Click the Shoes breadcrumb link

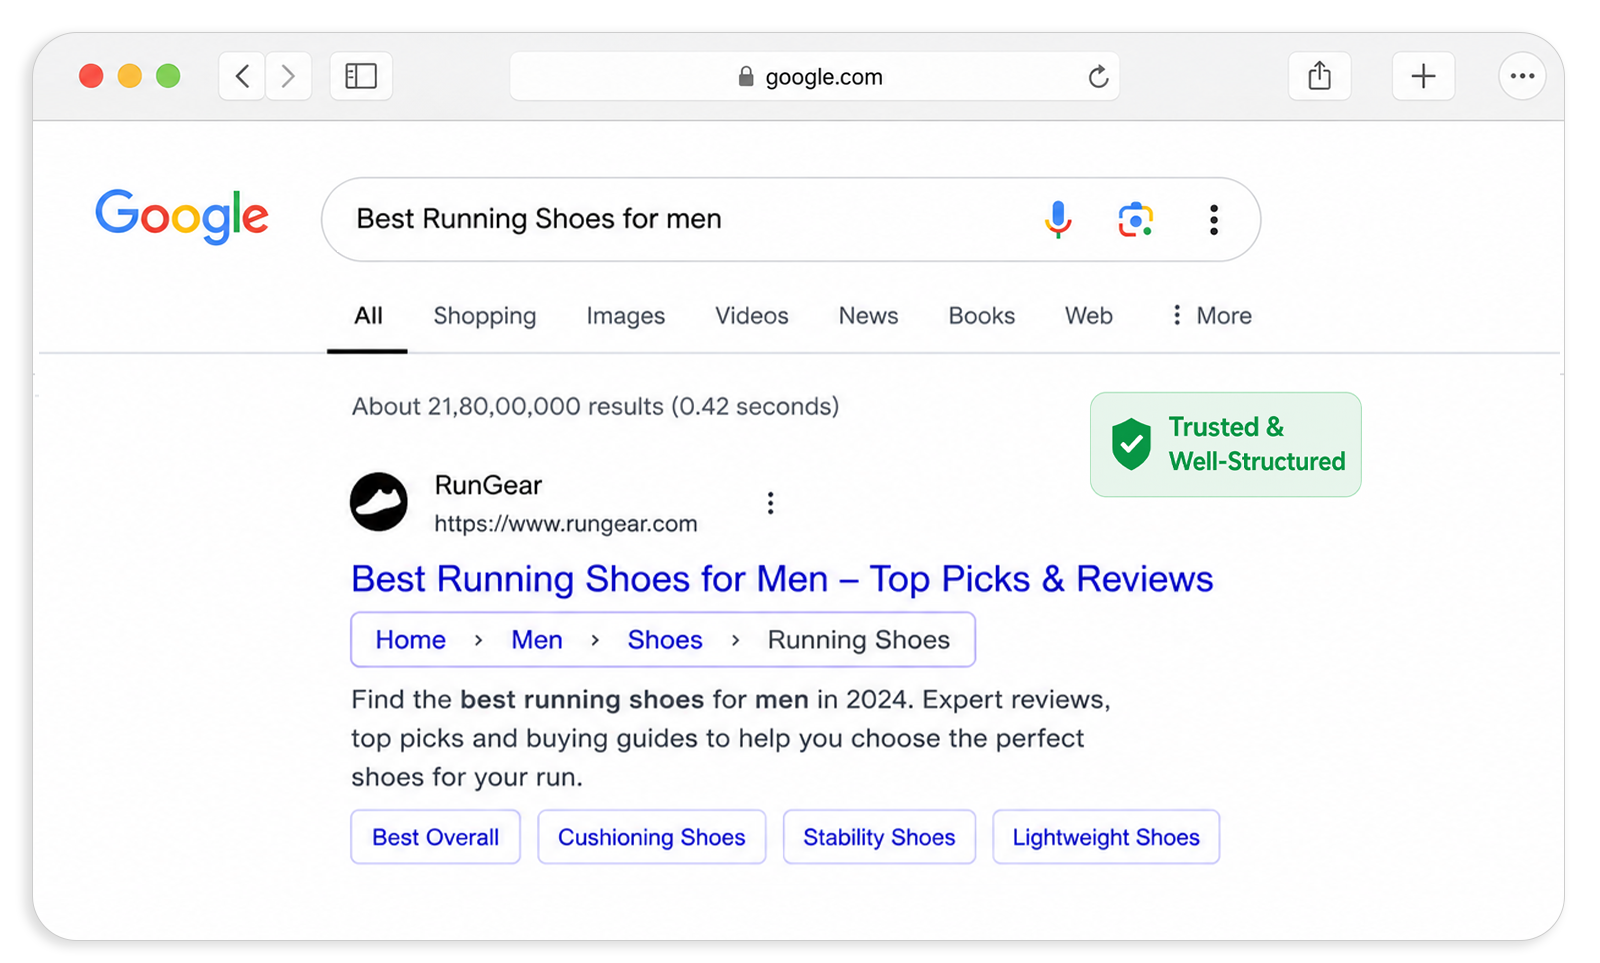tap(665, 640)
